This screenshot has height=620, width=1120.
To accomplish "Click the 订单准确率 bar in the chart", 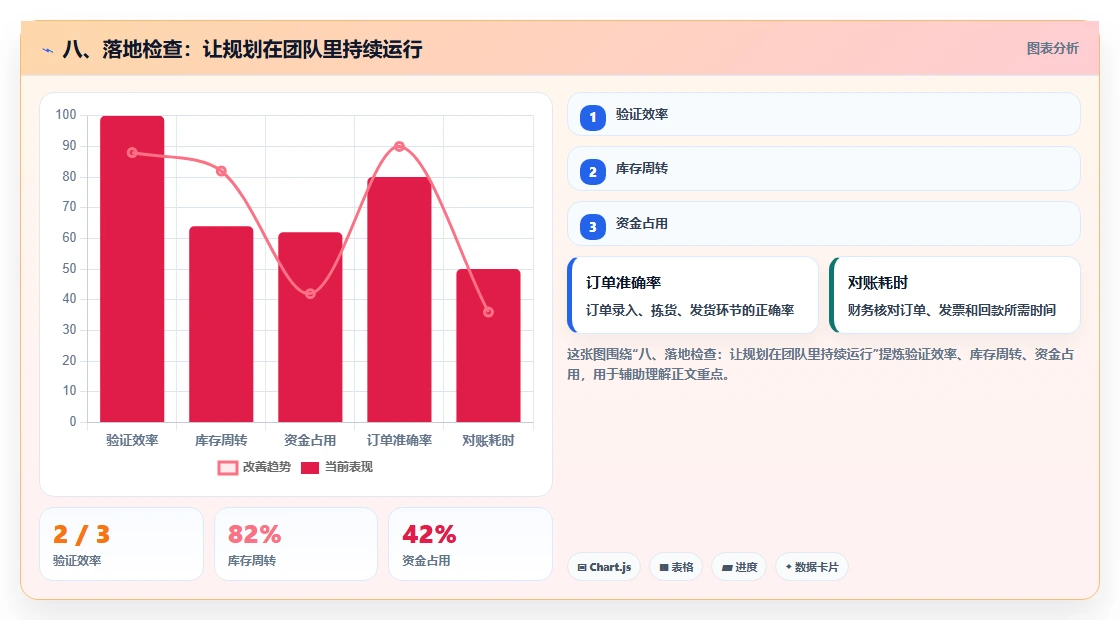I will (399, 300).
